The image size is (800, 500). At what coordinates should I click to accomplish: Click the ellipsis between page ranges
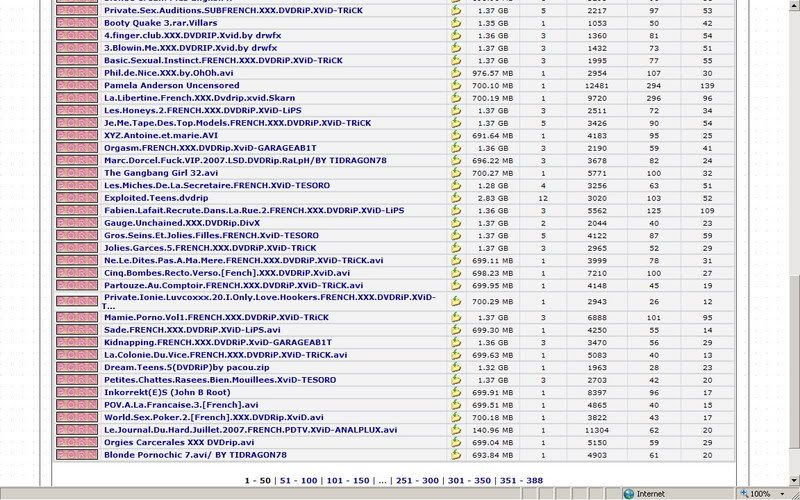tap(383, 481)
